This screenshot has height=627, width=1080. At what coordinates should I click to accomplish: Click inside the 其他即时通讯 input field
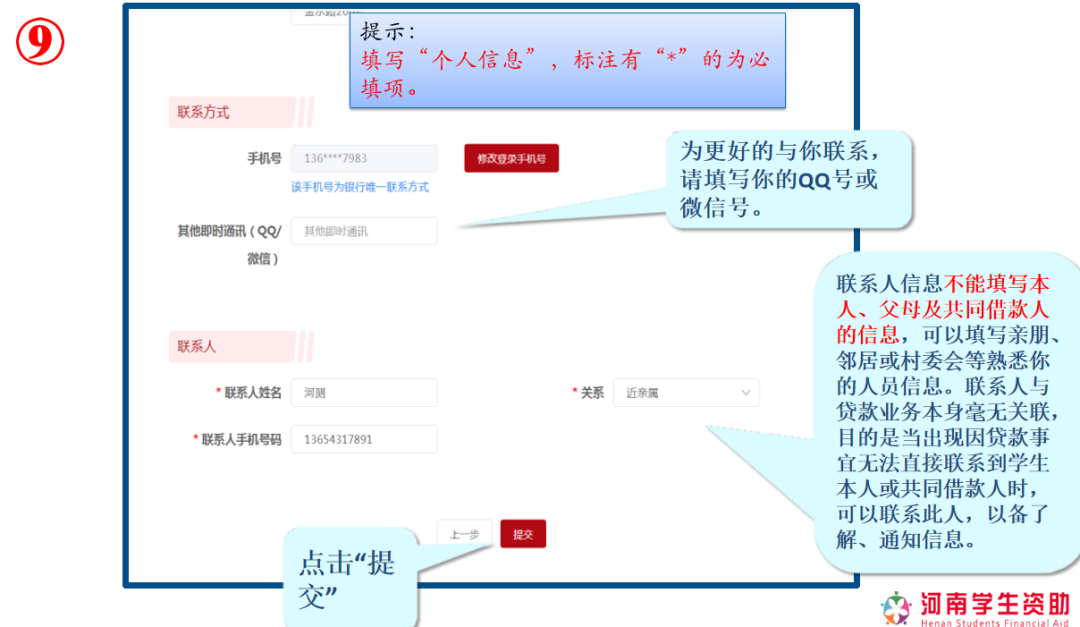pos(364,231)
